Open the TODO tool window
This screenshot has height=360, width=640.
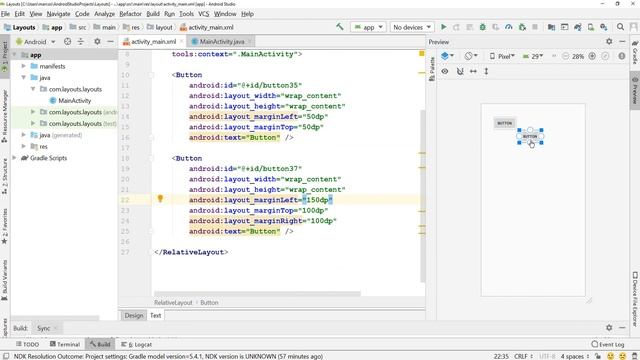coord(27,344)
